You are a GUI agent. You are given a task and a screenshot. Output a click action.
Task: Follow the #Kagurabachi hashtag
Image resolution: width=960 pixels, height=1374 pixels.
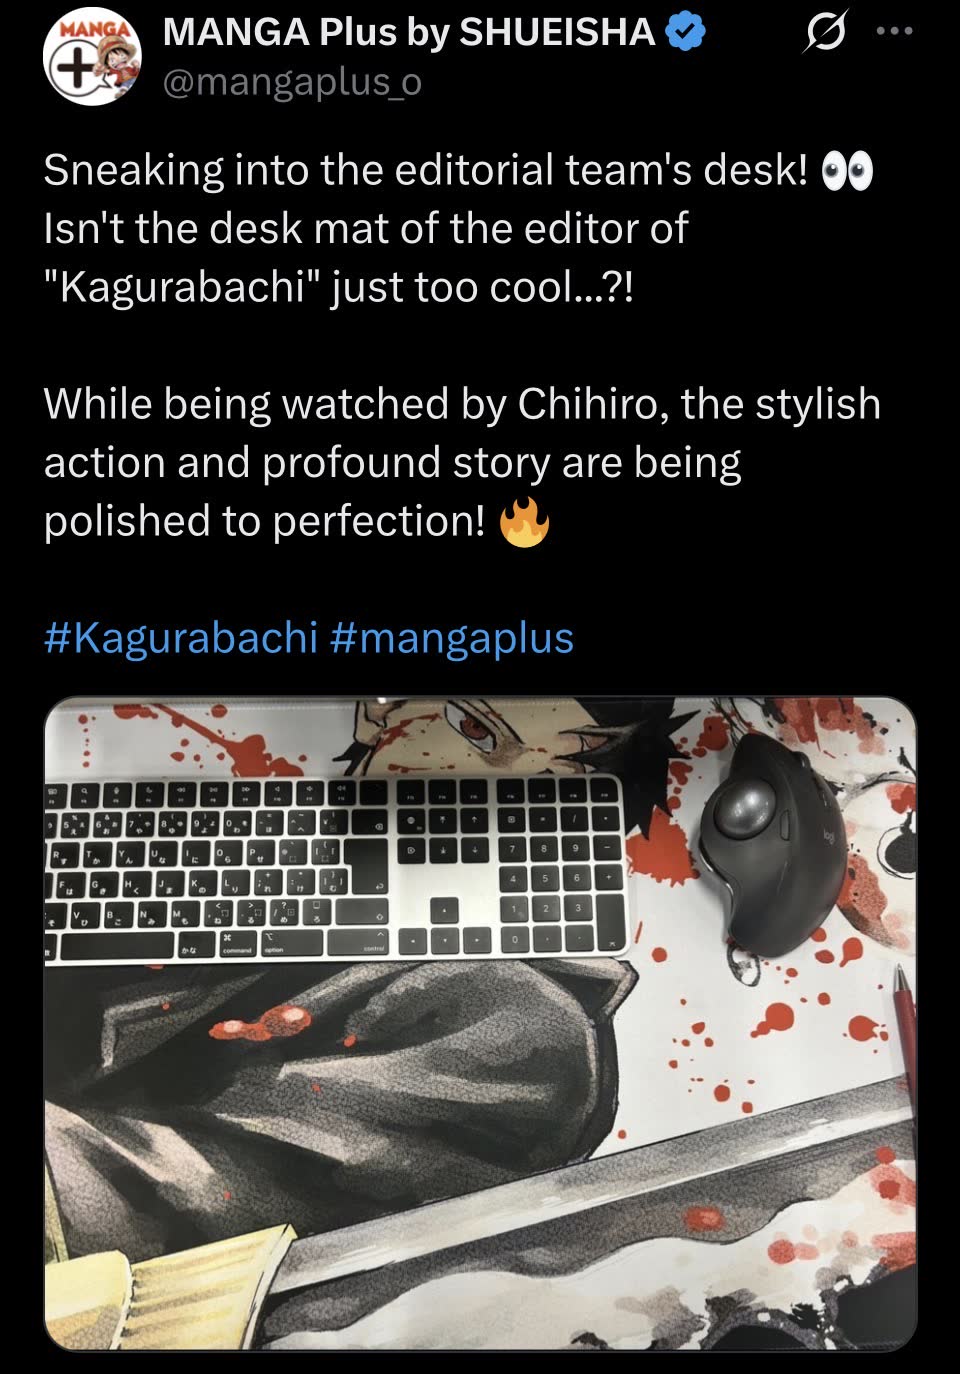tap(181, 637)
